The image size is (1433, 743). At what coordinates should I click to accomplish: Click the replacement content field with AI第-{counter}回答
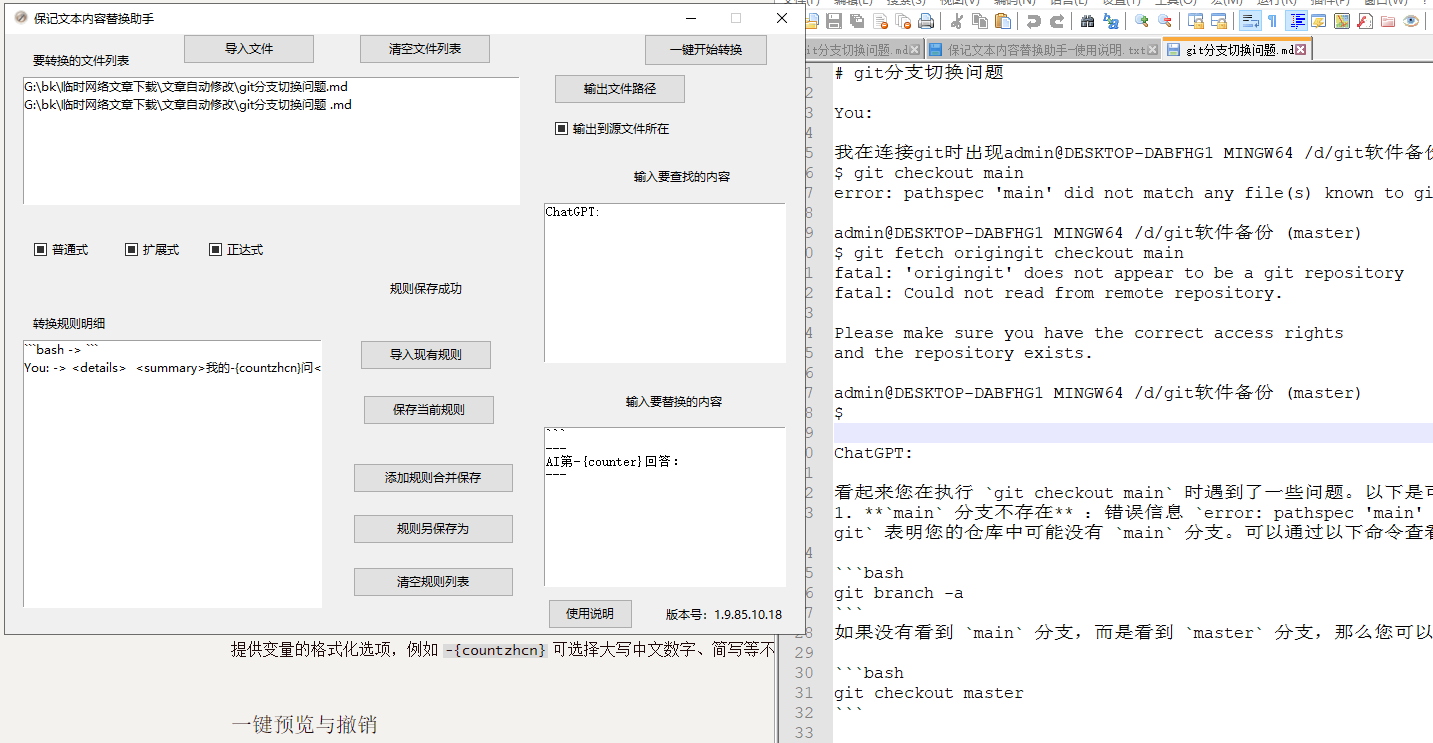665,507
